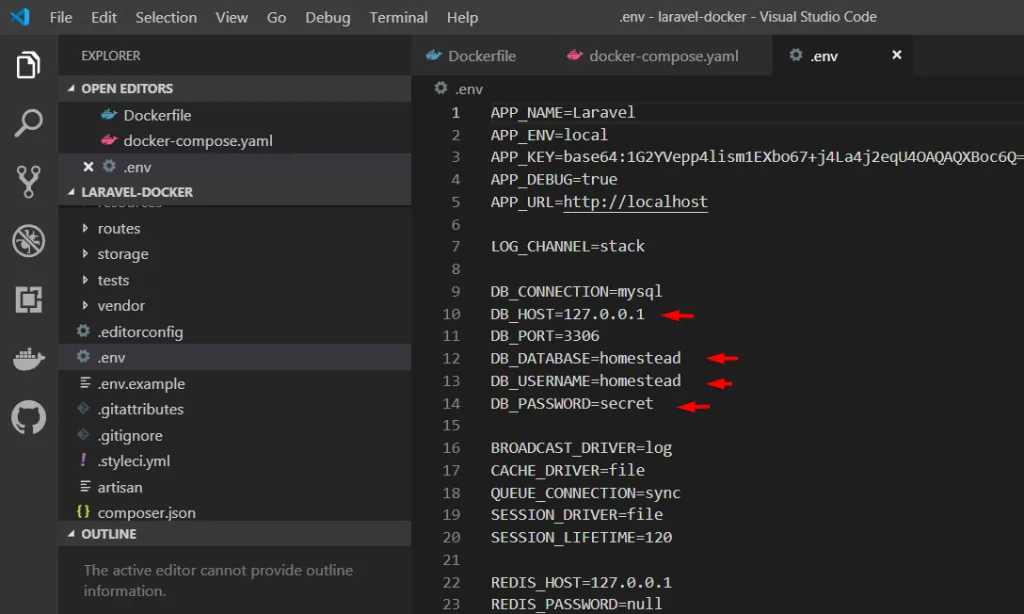Image resolution: width=1024 pixels, height=614 pixels.
Task: Click the gear icon of .env in file tree
Action: pyautogui.click(x=83, y=357)
